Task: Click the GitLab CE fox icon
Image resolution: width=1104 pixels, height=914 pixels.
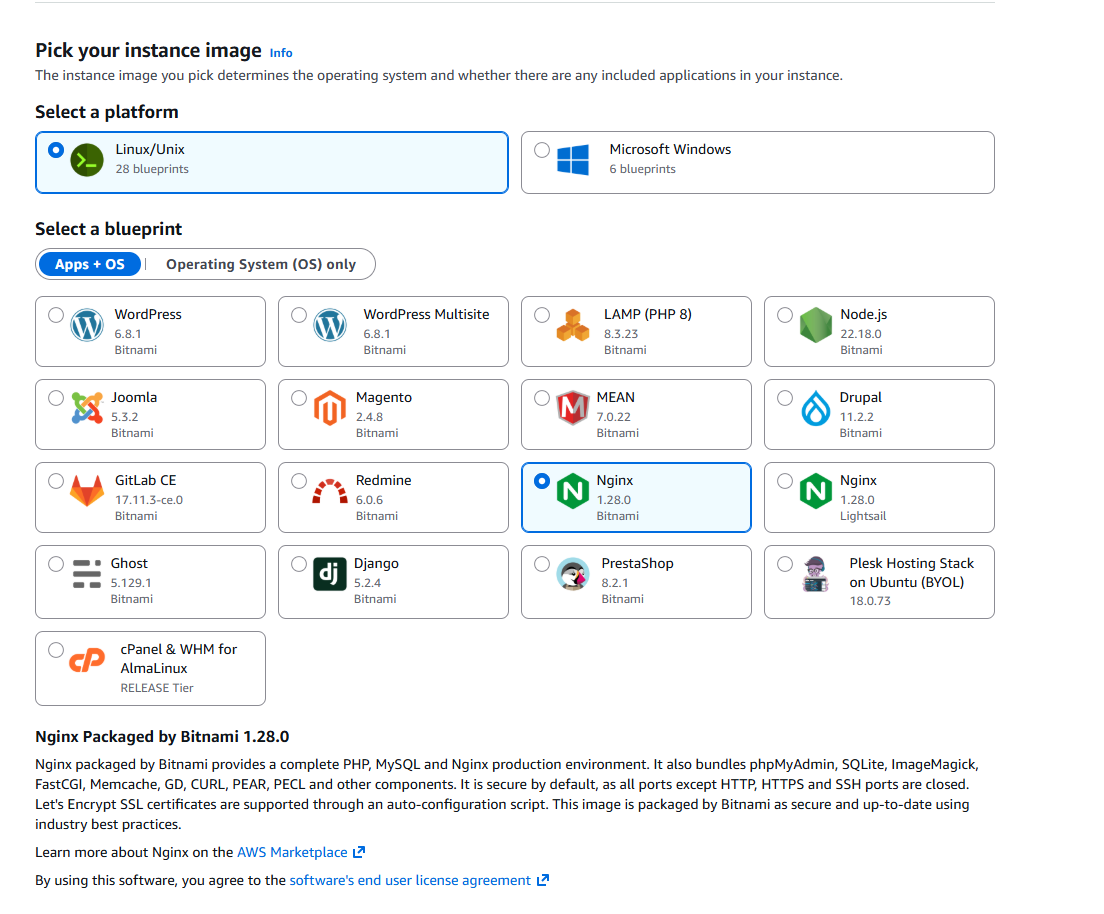Action: (x=87, y=492)
